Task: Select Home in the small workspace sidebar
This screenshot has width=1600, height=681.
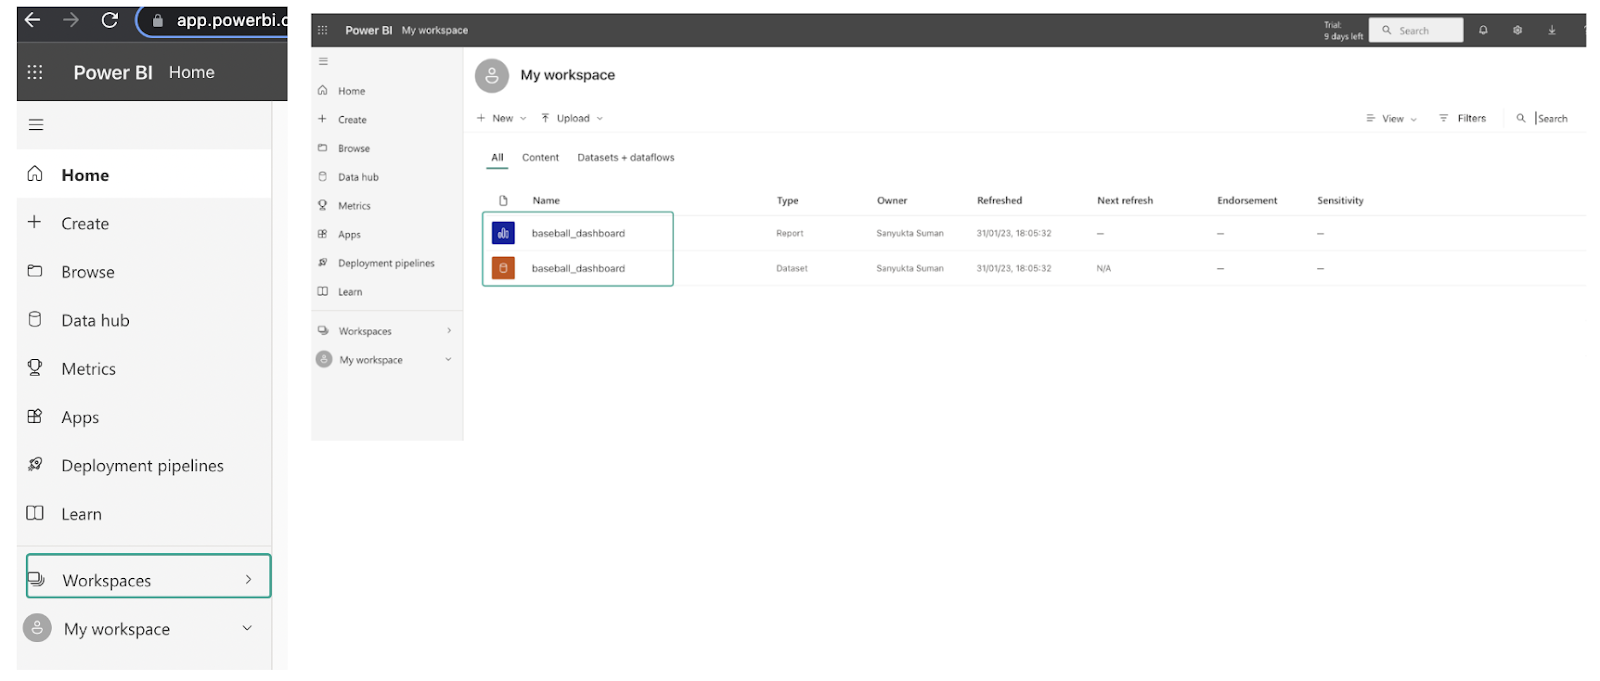Action: tap(387, 91)
